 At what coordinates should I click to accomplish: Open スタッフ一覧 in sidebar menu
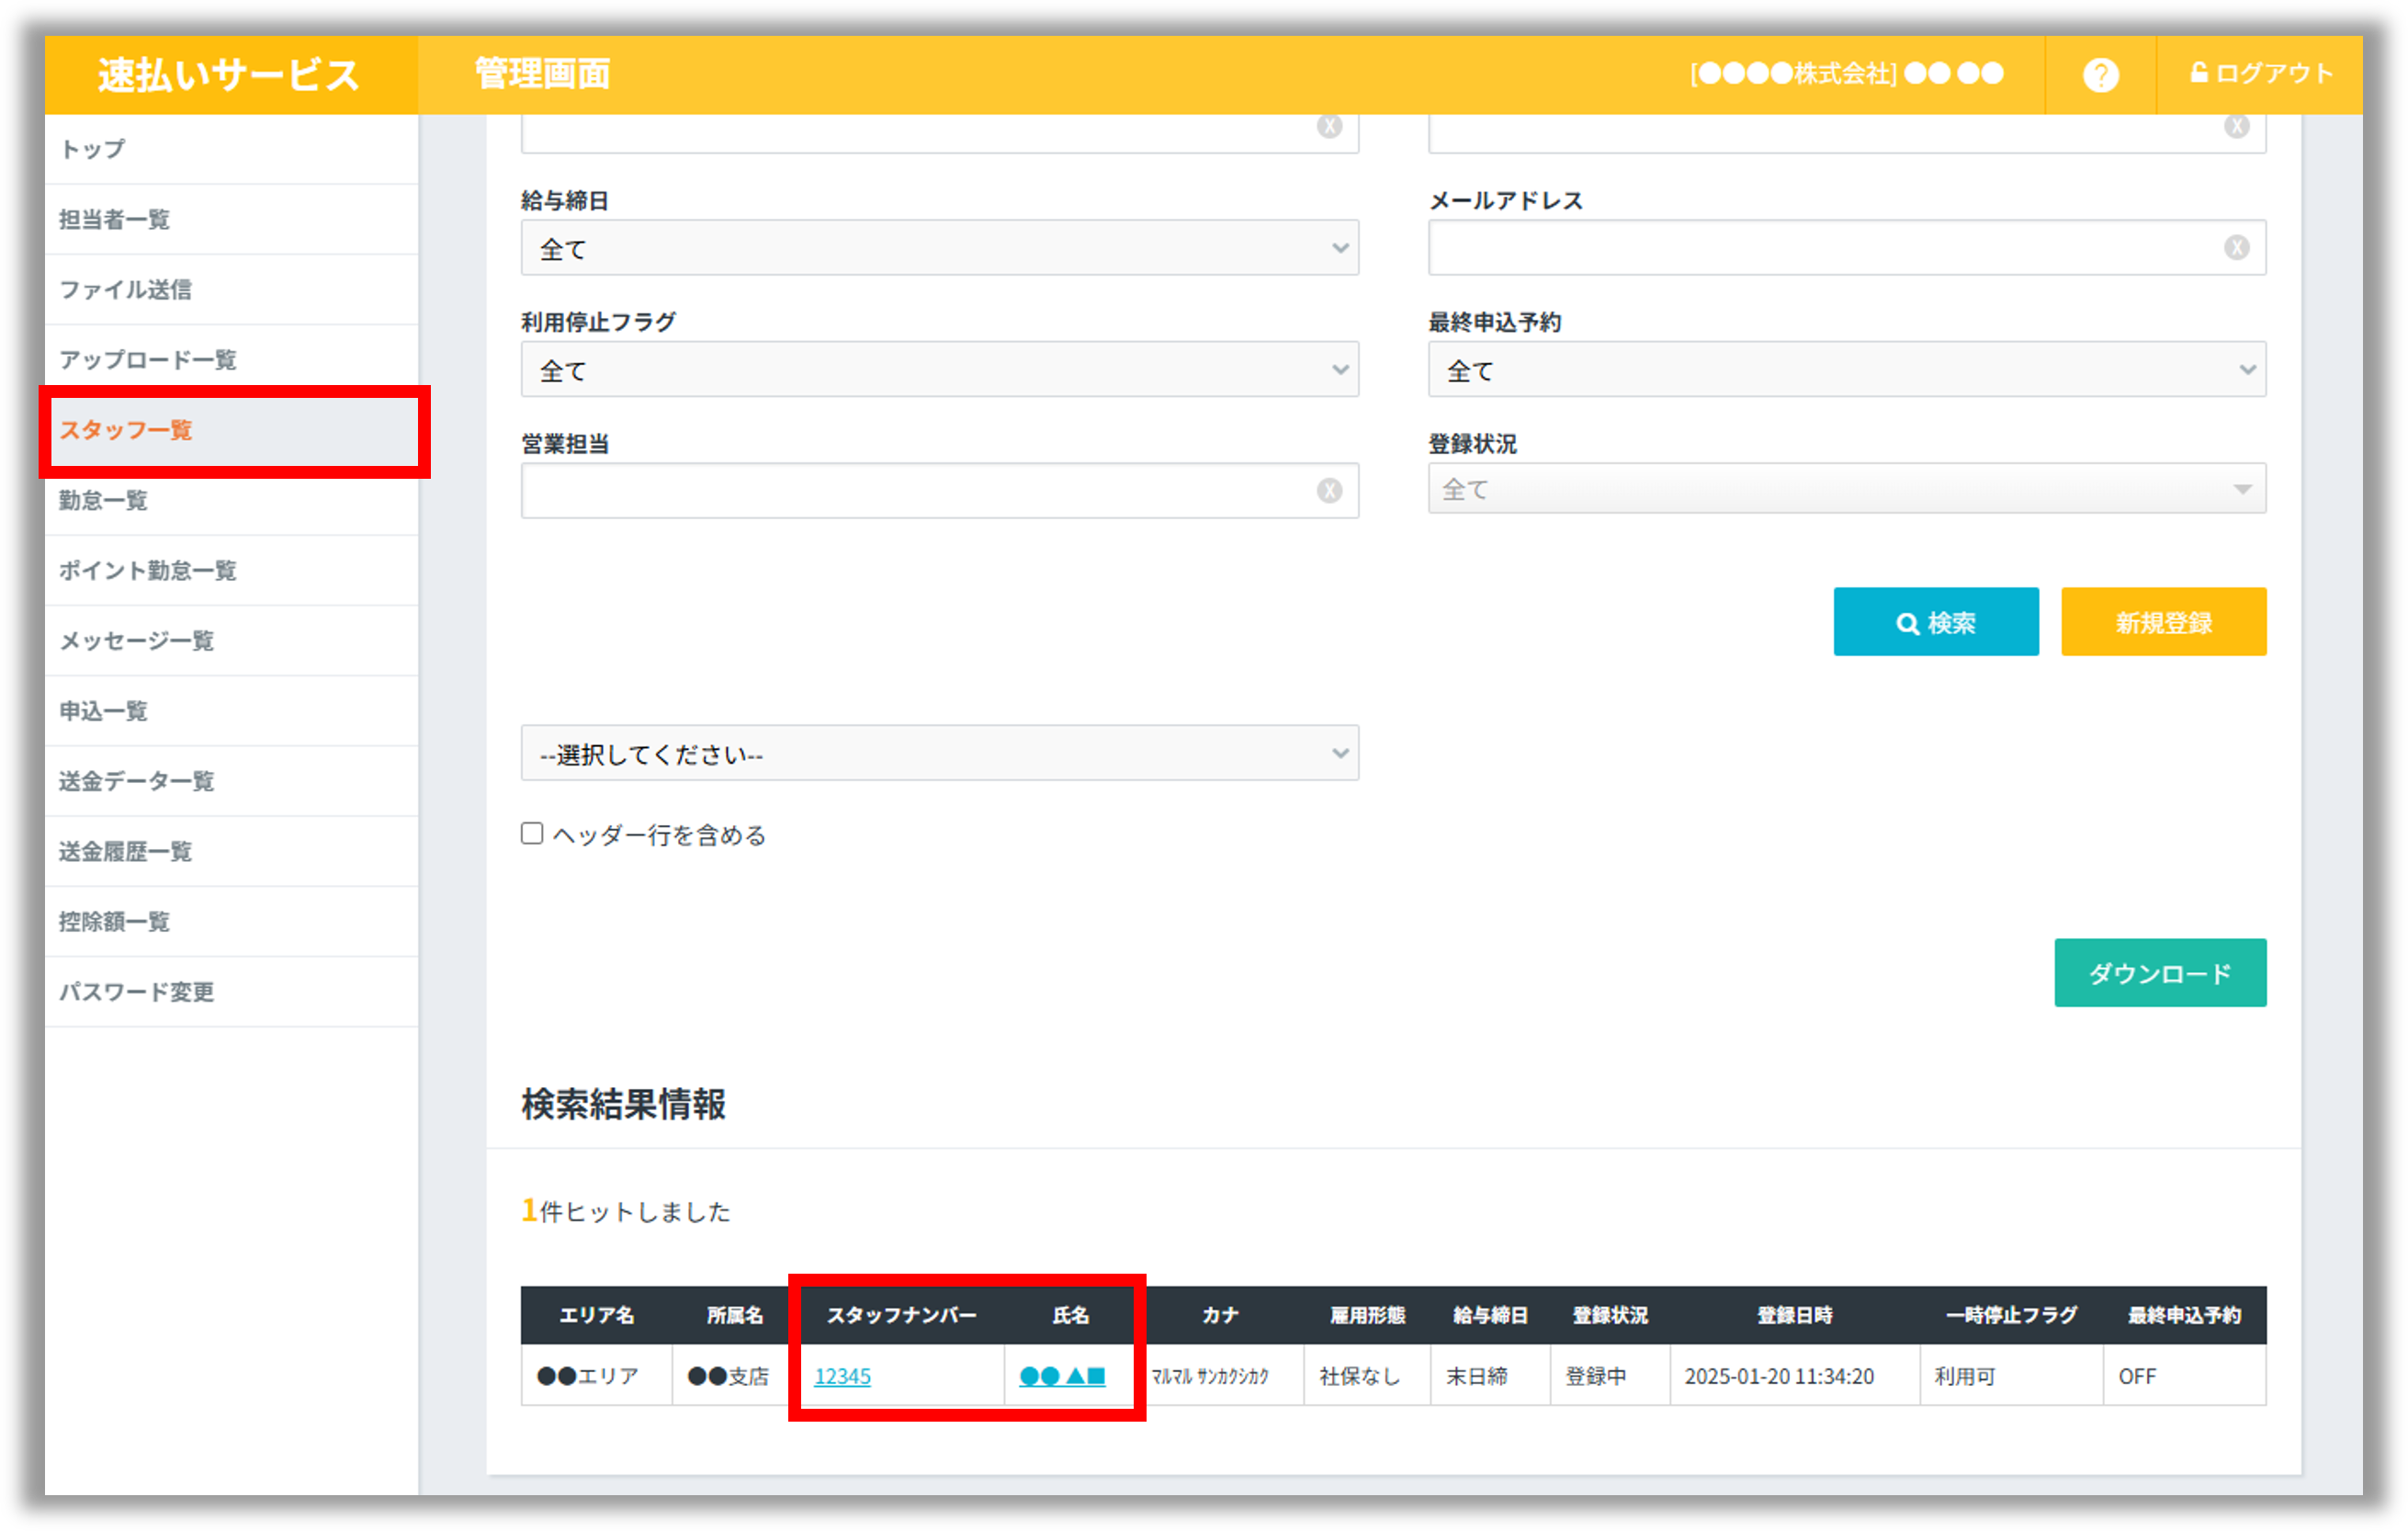tap(126, 430)
